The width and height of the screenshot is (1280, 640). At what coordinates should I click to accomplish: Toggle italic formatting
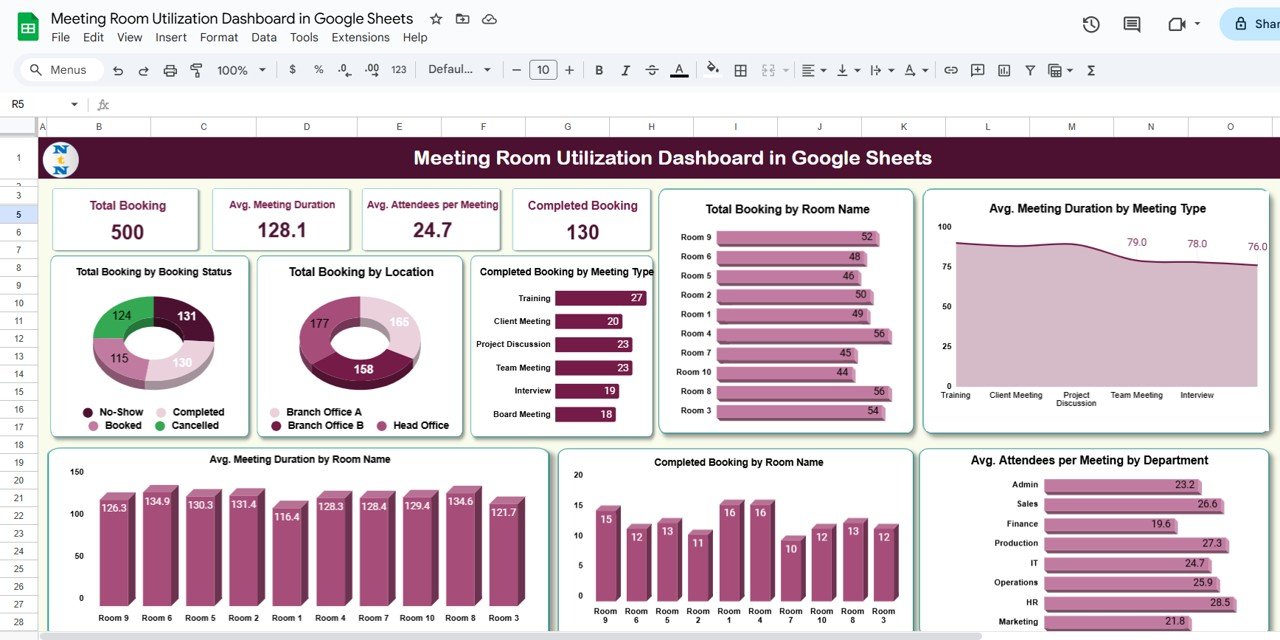(x=625, y=70)
